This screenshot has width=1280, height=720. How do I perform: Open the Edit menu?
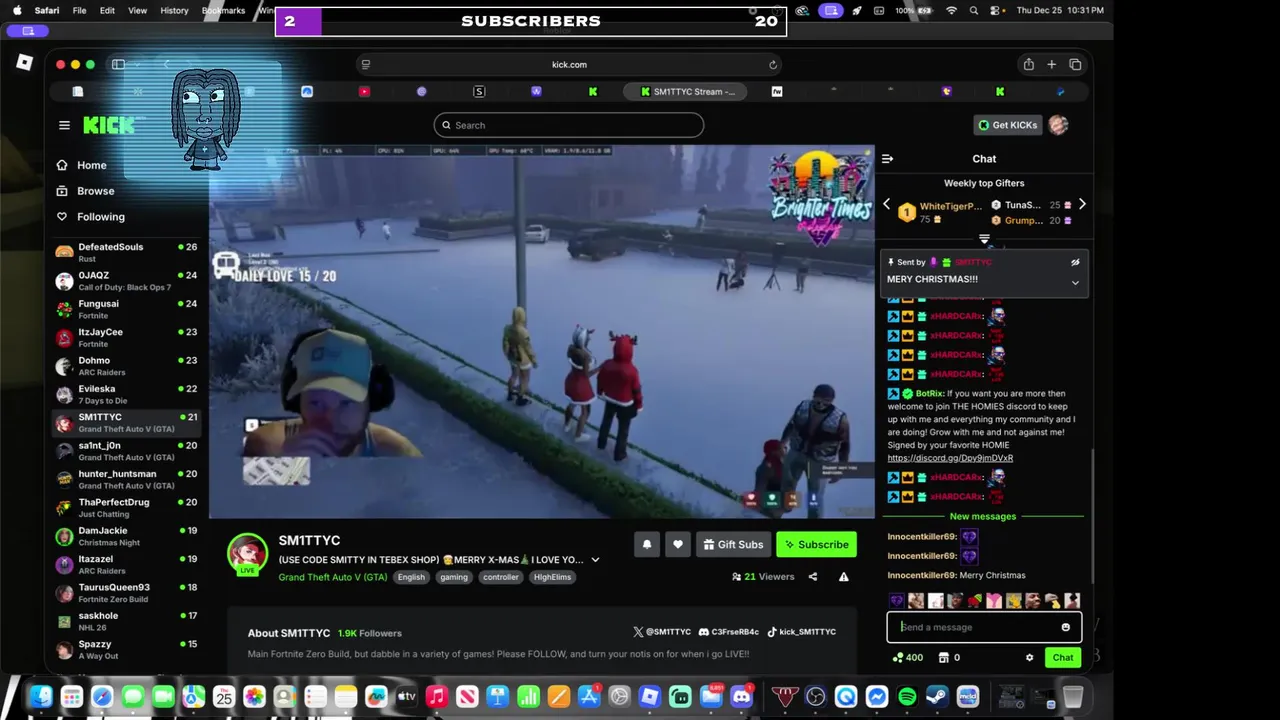[107, 10]
